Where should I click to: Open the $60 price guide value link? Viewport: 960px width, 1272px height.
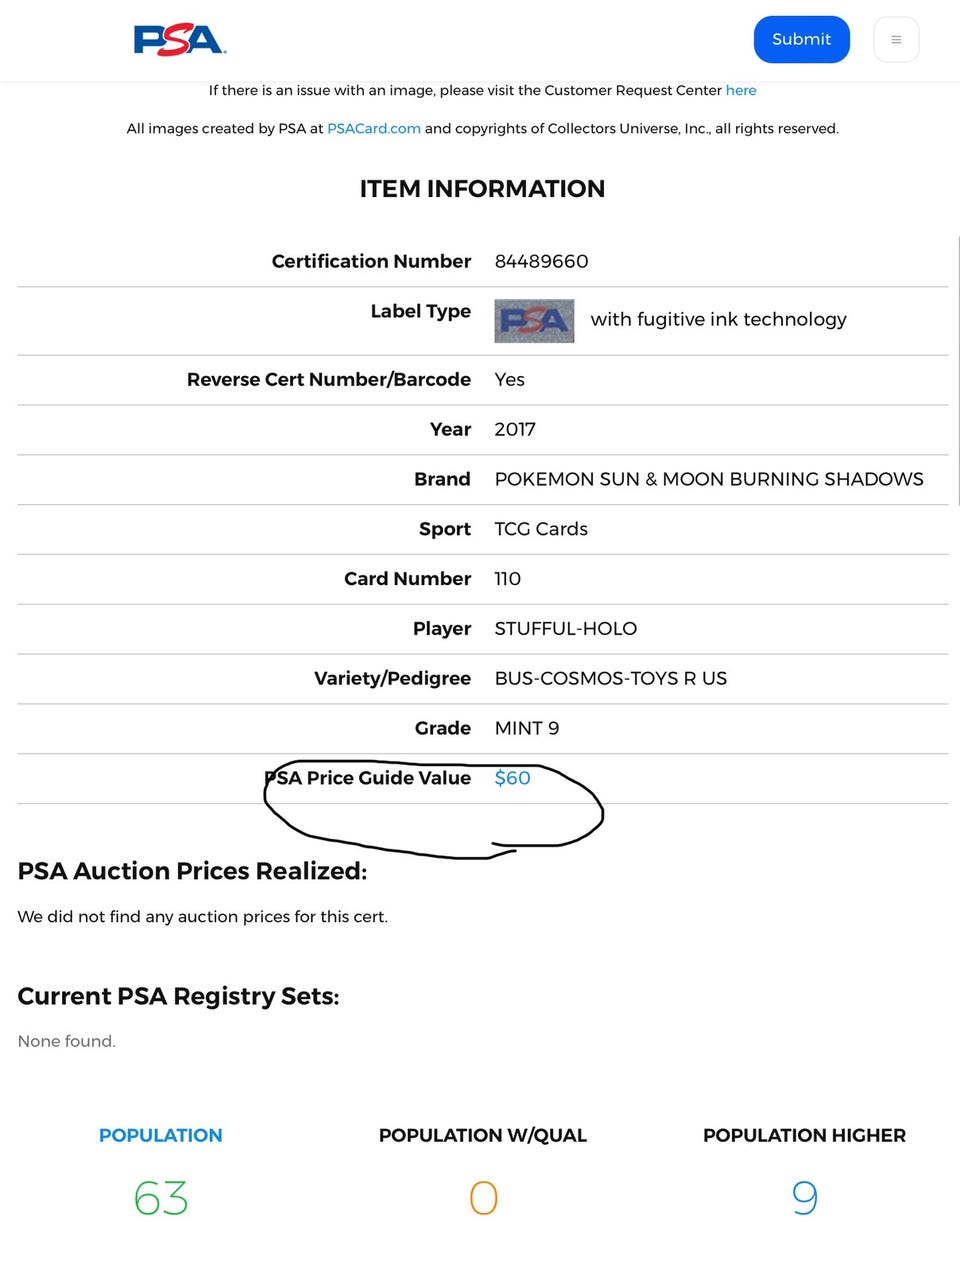click(512, 778)
